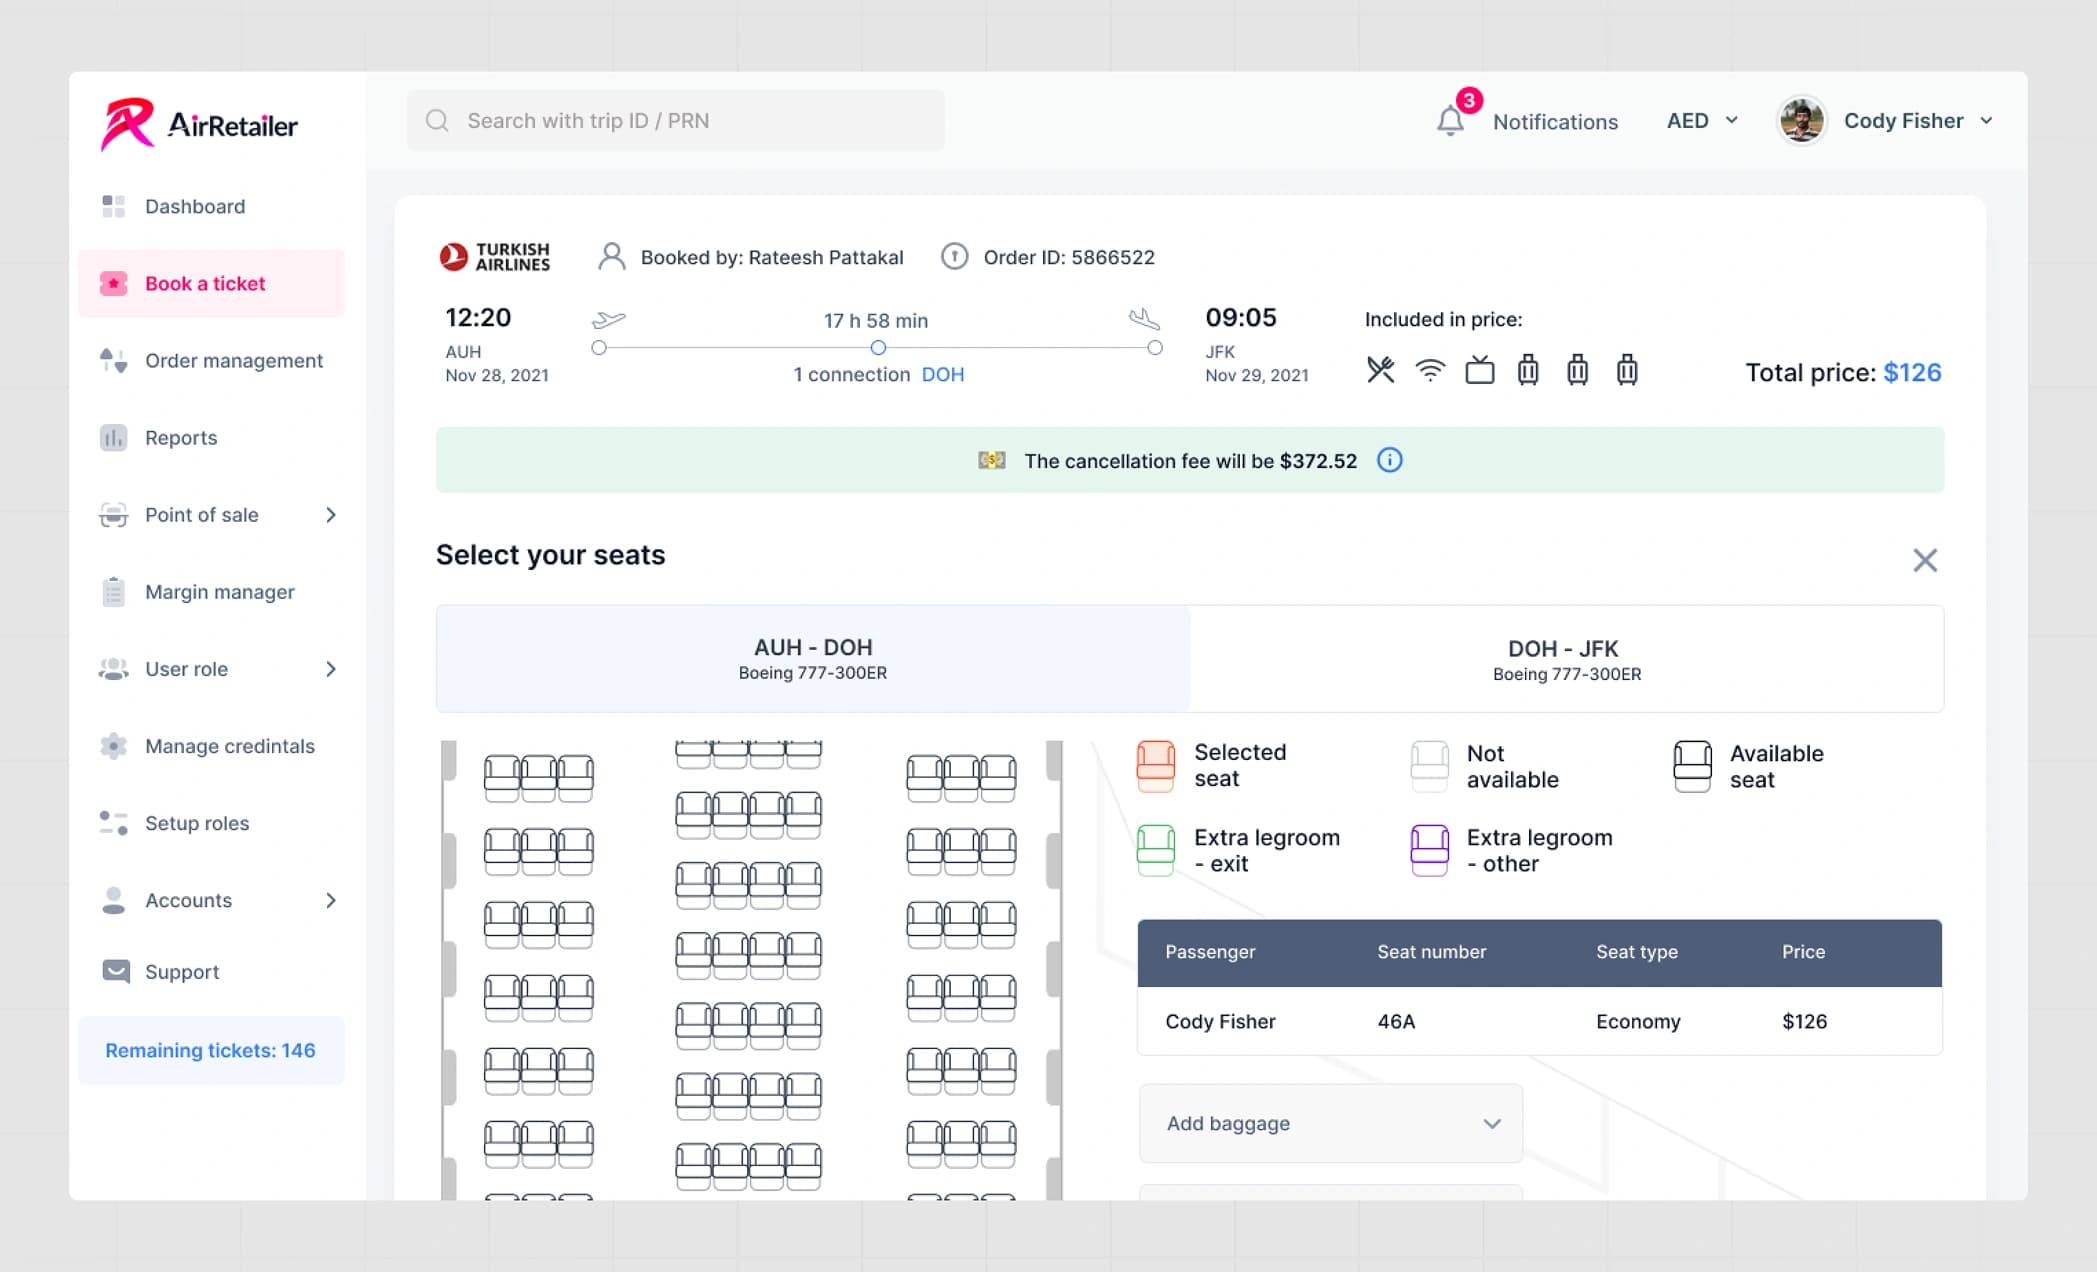Image resolution: width=2097 pixels, height=1272 pixels.
Task: Select Book a ticket in sidebar
Action: tap(211, 283)
